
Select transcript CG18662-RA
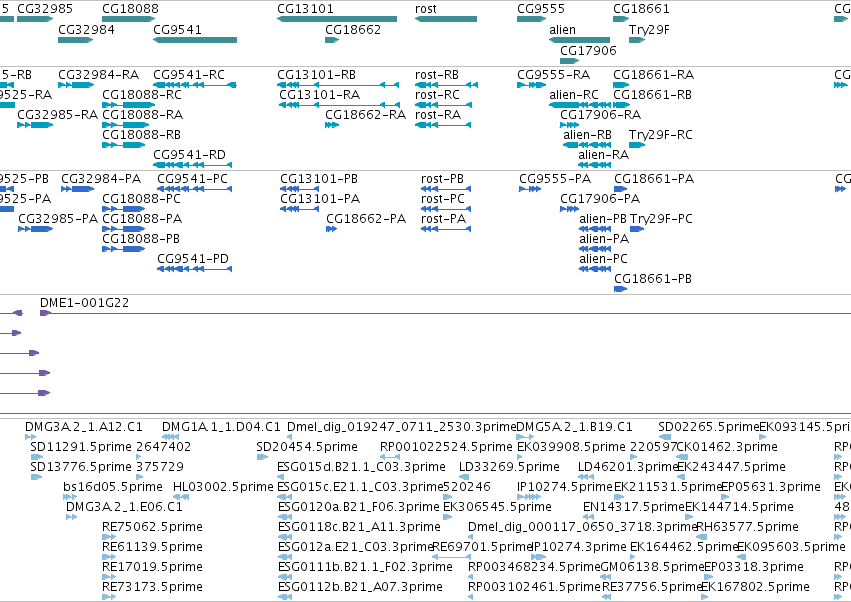click(x=332, y=125)
